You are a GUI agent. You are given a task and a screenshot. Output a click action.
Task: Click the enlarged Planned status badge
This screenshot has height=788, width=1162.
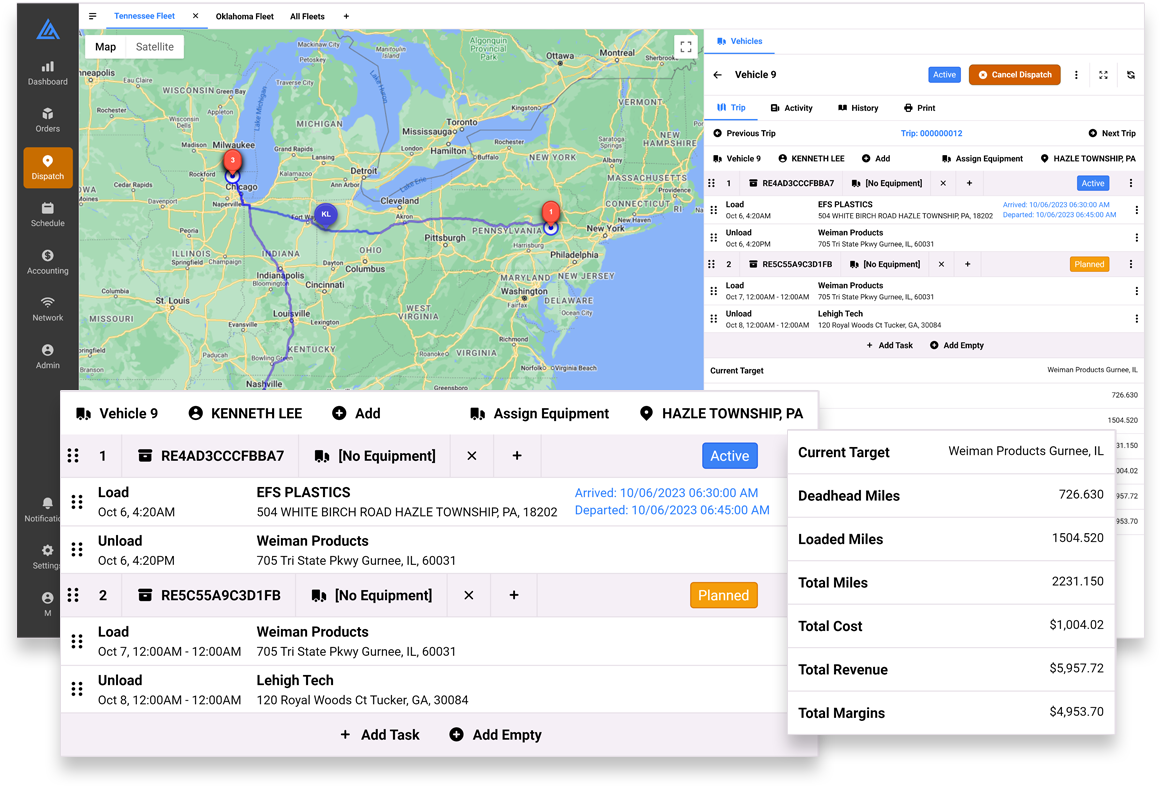723,595
